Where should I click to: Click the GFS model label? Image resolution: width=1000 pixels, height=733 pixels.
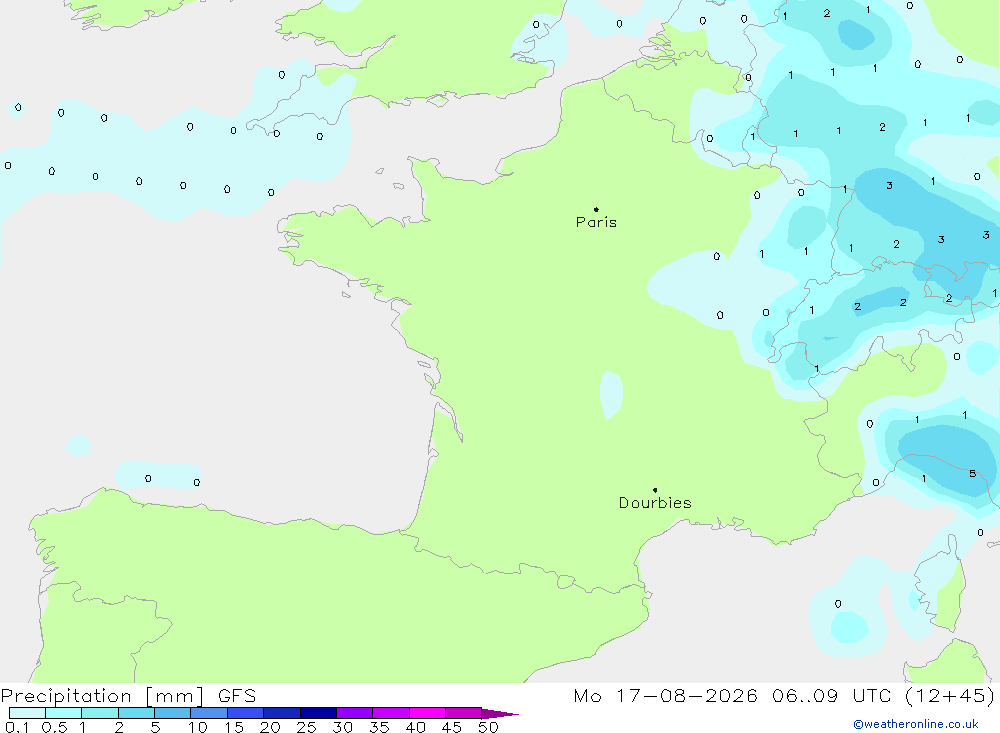tap(237, 696)
